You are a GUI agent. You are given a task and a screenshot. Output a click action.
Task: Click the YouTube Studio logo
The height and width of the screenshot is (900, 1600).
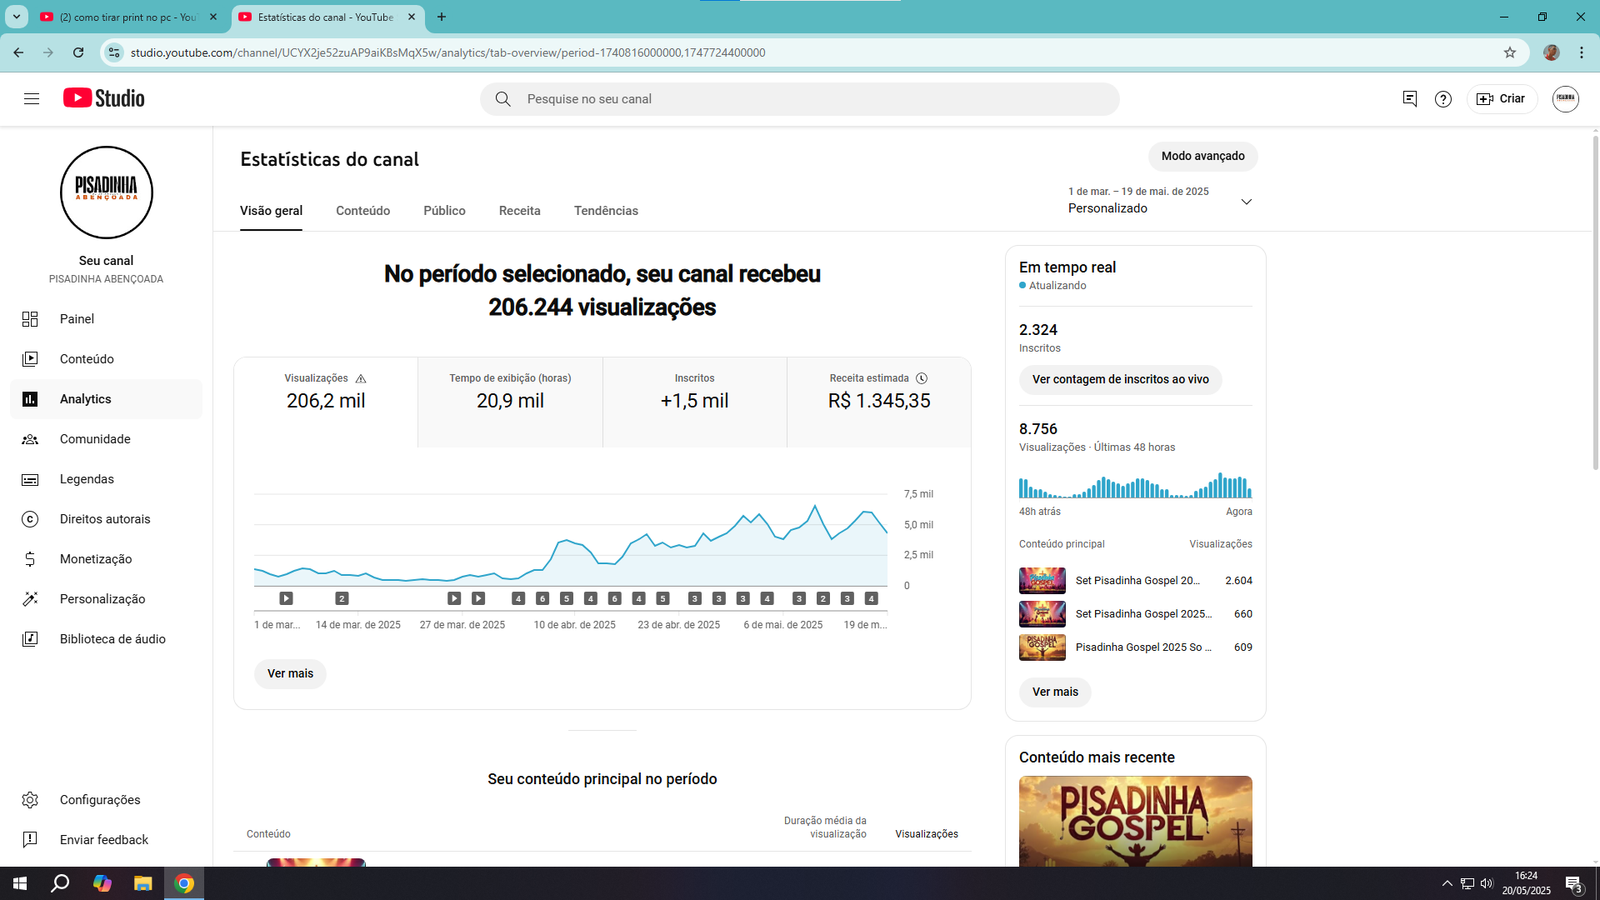104,98
